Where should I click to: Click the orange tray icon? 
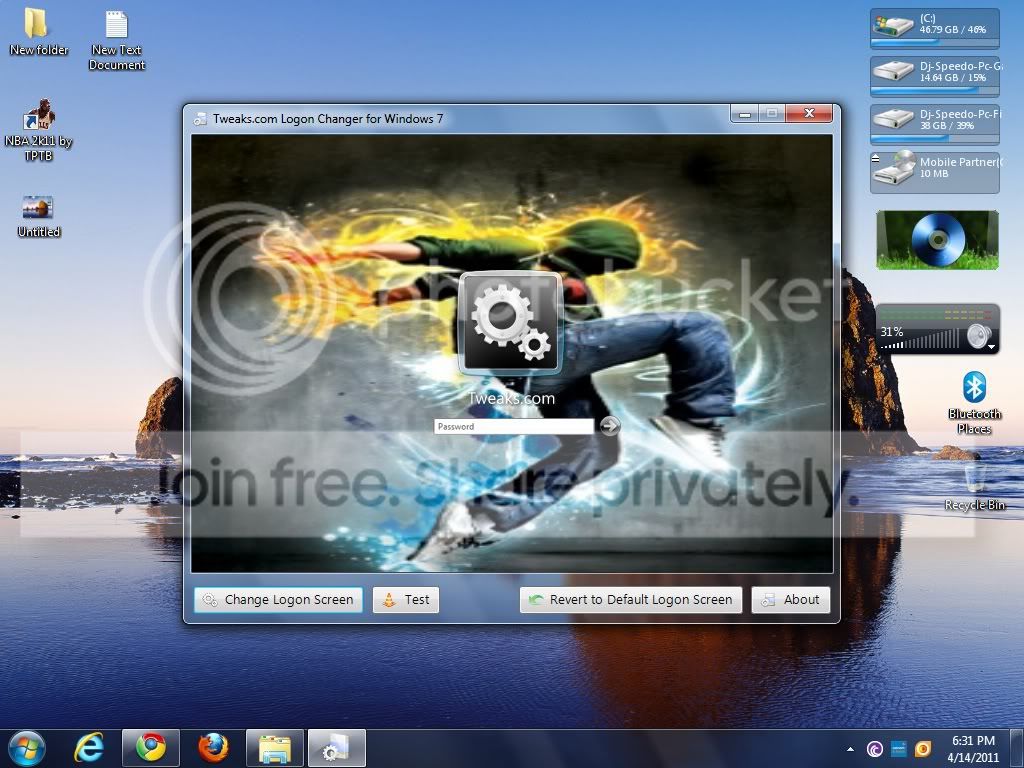(923, 749)
